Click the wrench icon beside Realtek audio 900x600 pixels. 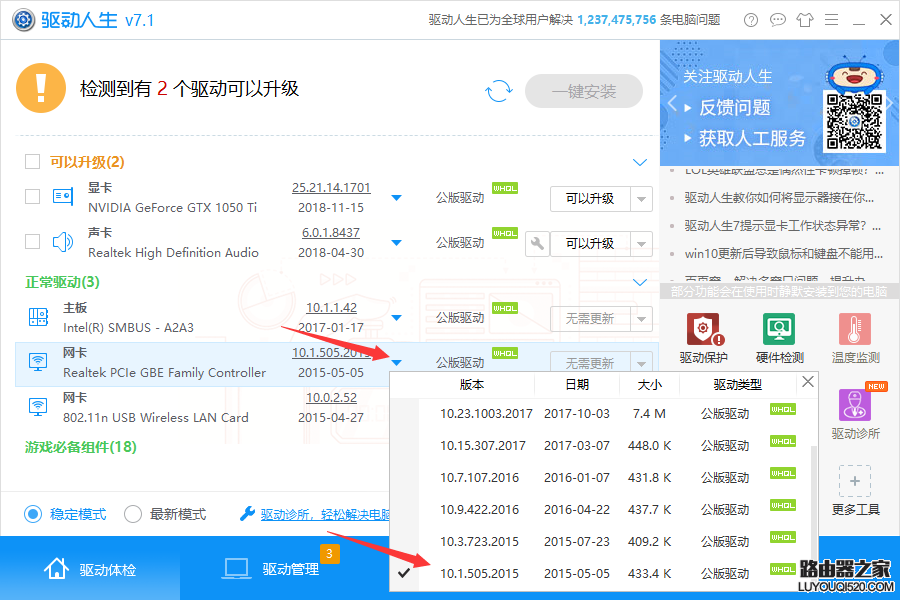[537, 244]
